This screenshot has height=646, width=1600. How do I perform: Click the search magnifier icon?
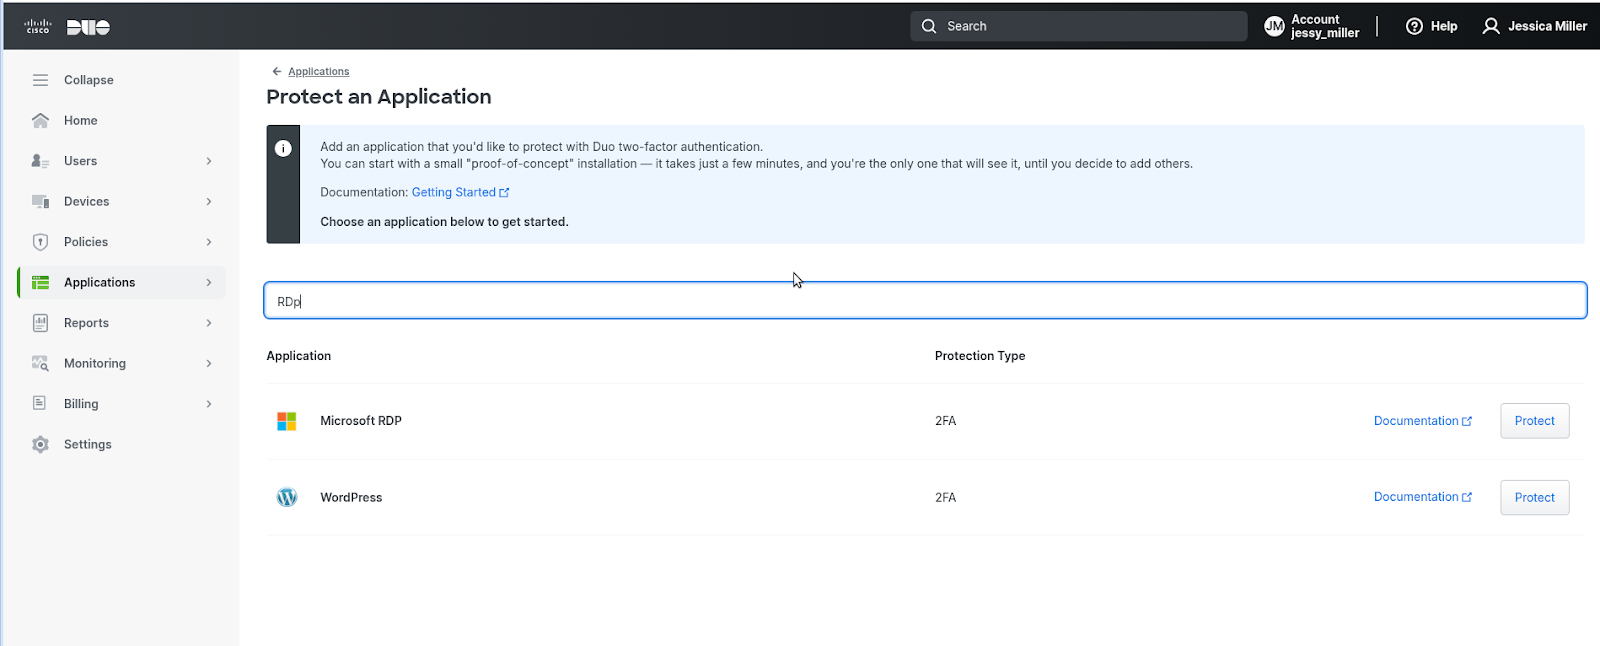(x=929, y=26)
